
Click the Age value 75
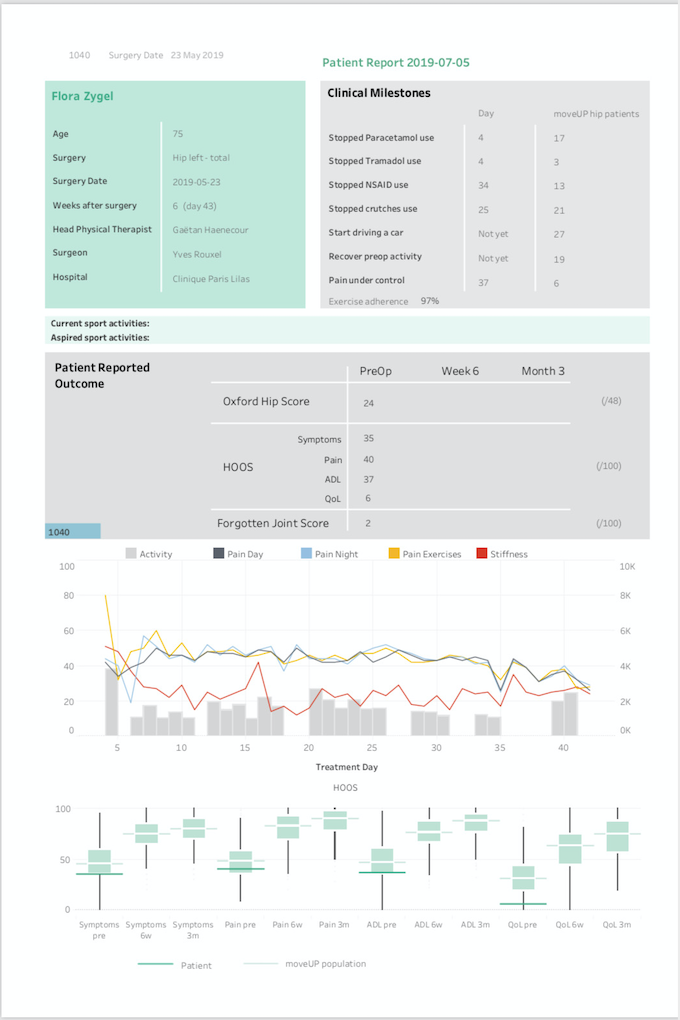pos(178,134)
